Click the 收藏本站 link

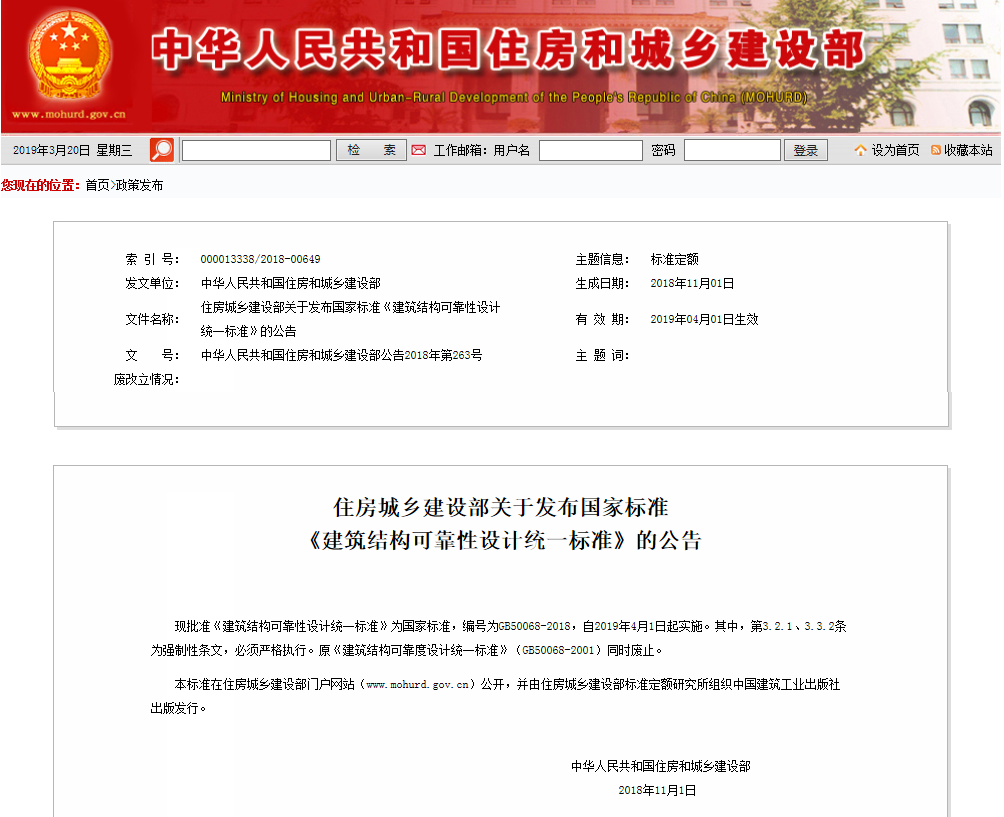click(x=968, y=150)
